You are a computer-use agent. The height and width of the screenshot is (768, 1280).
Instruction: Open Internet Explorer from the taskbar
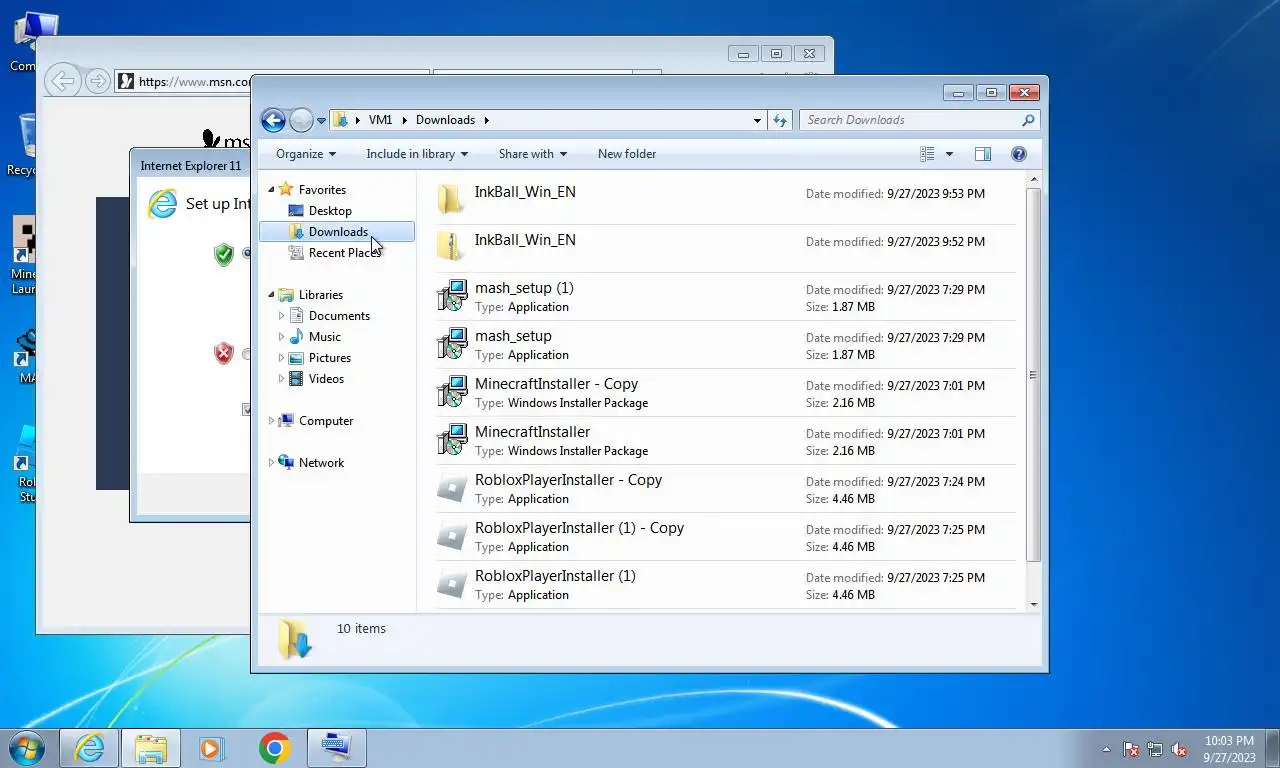click(90, 748)
